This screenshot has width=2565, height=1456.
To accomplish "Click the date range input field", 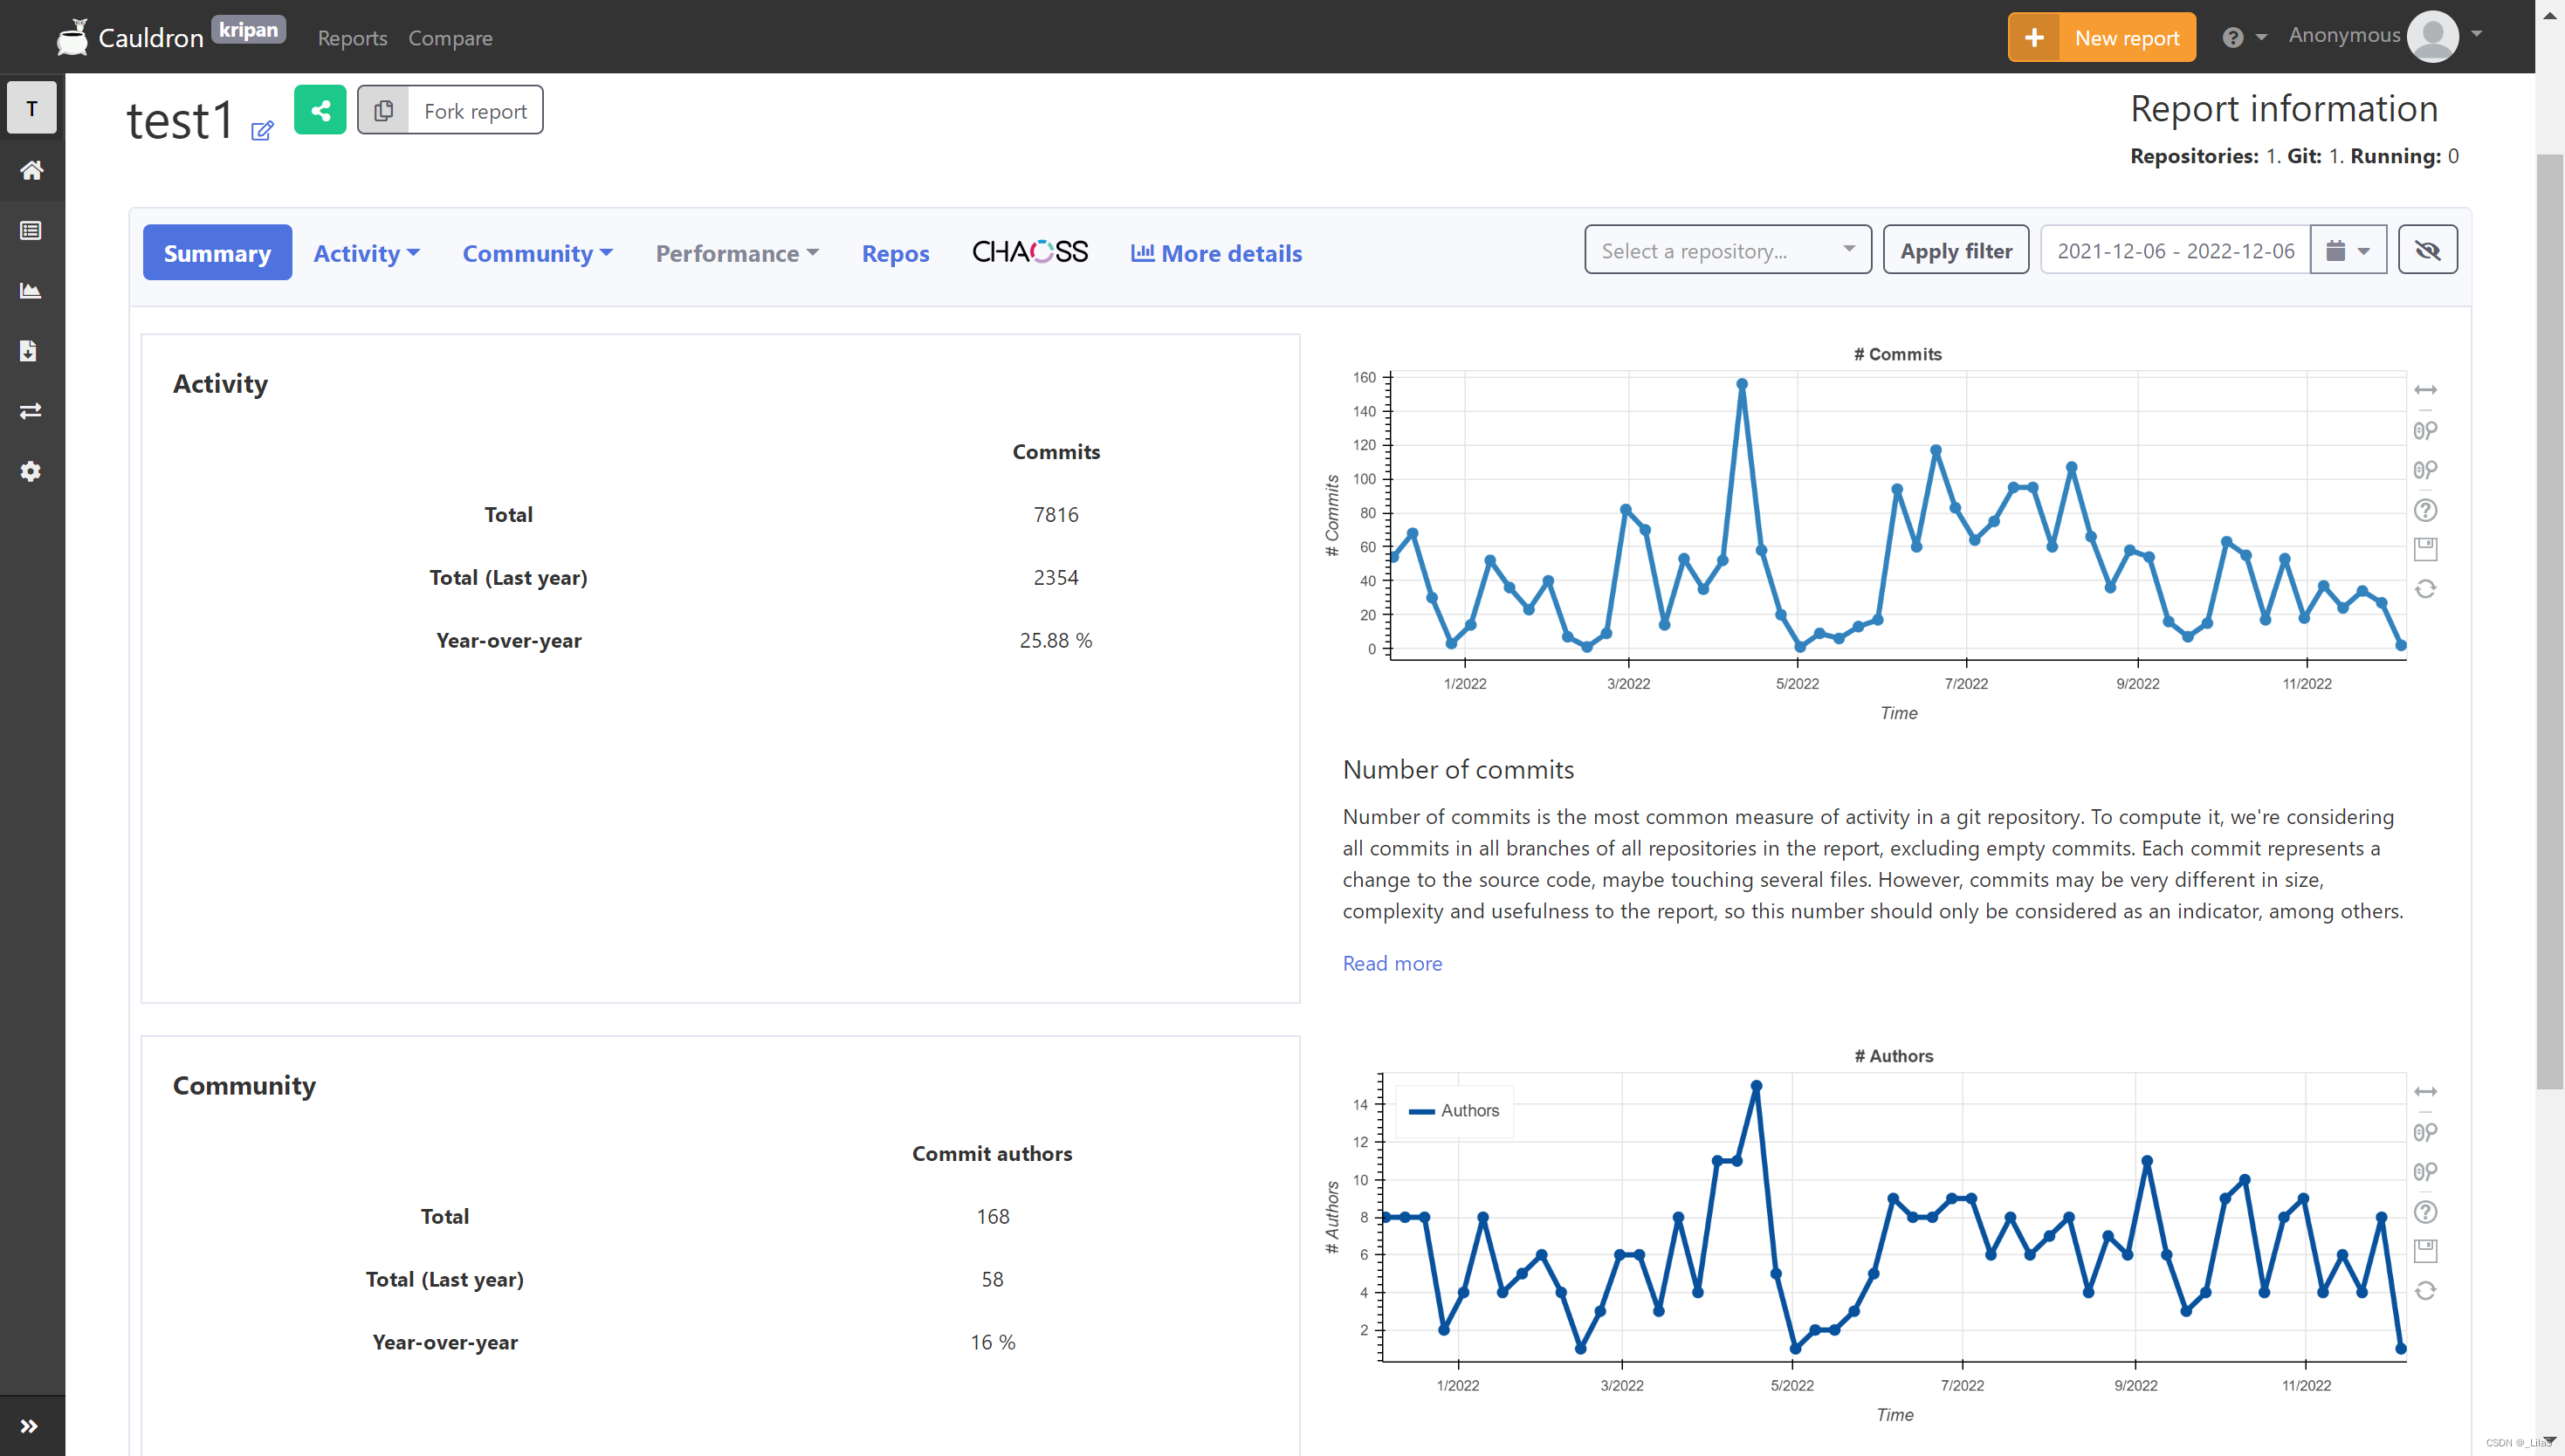I will point(2175,250).
